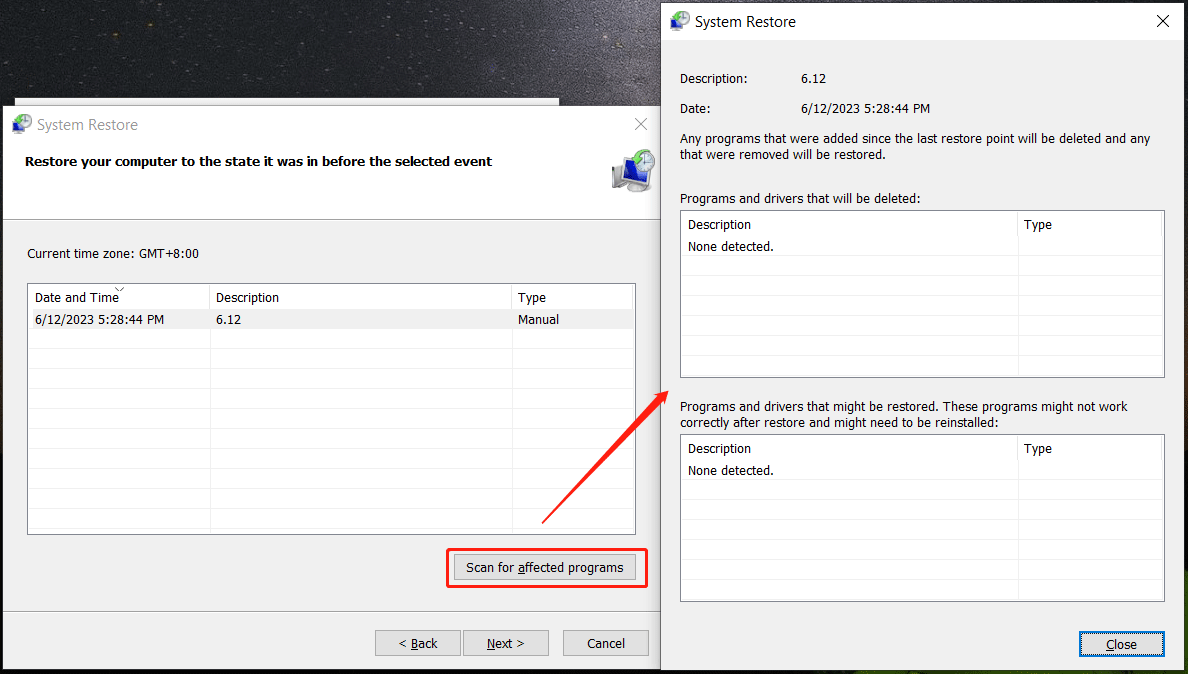Screen dimensions: 1188x674
Task: Click Type header in programs to be restored list
Action: click(x=1090, y=448)
